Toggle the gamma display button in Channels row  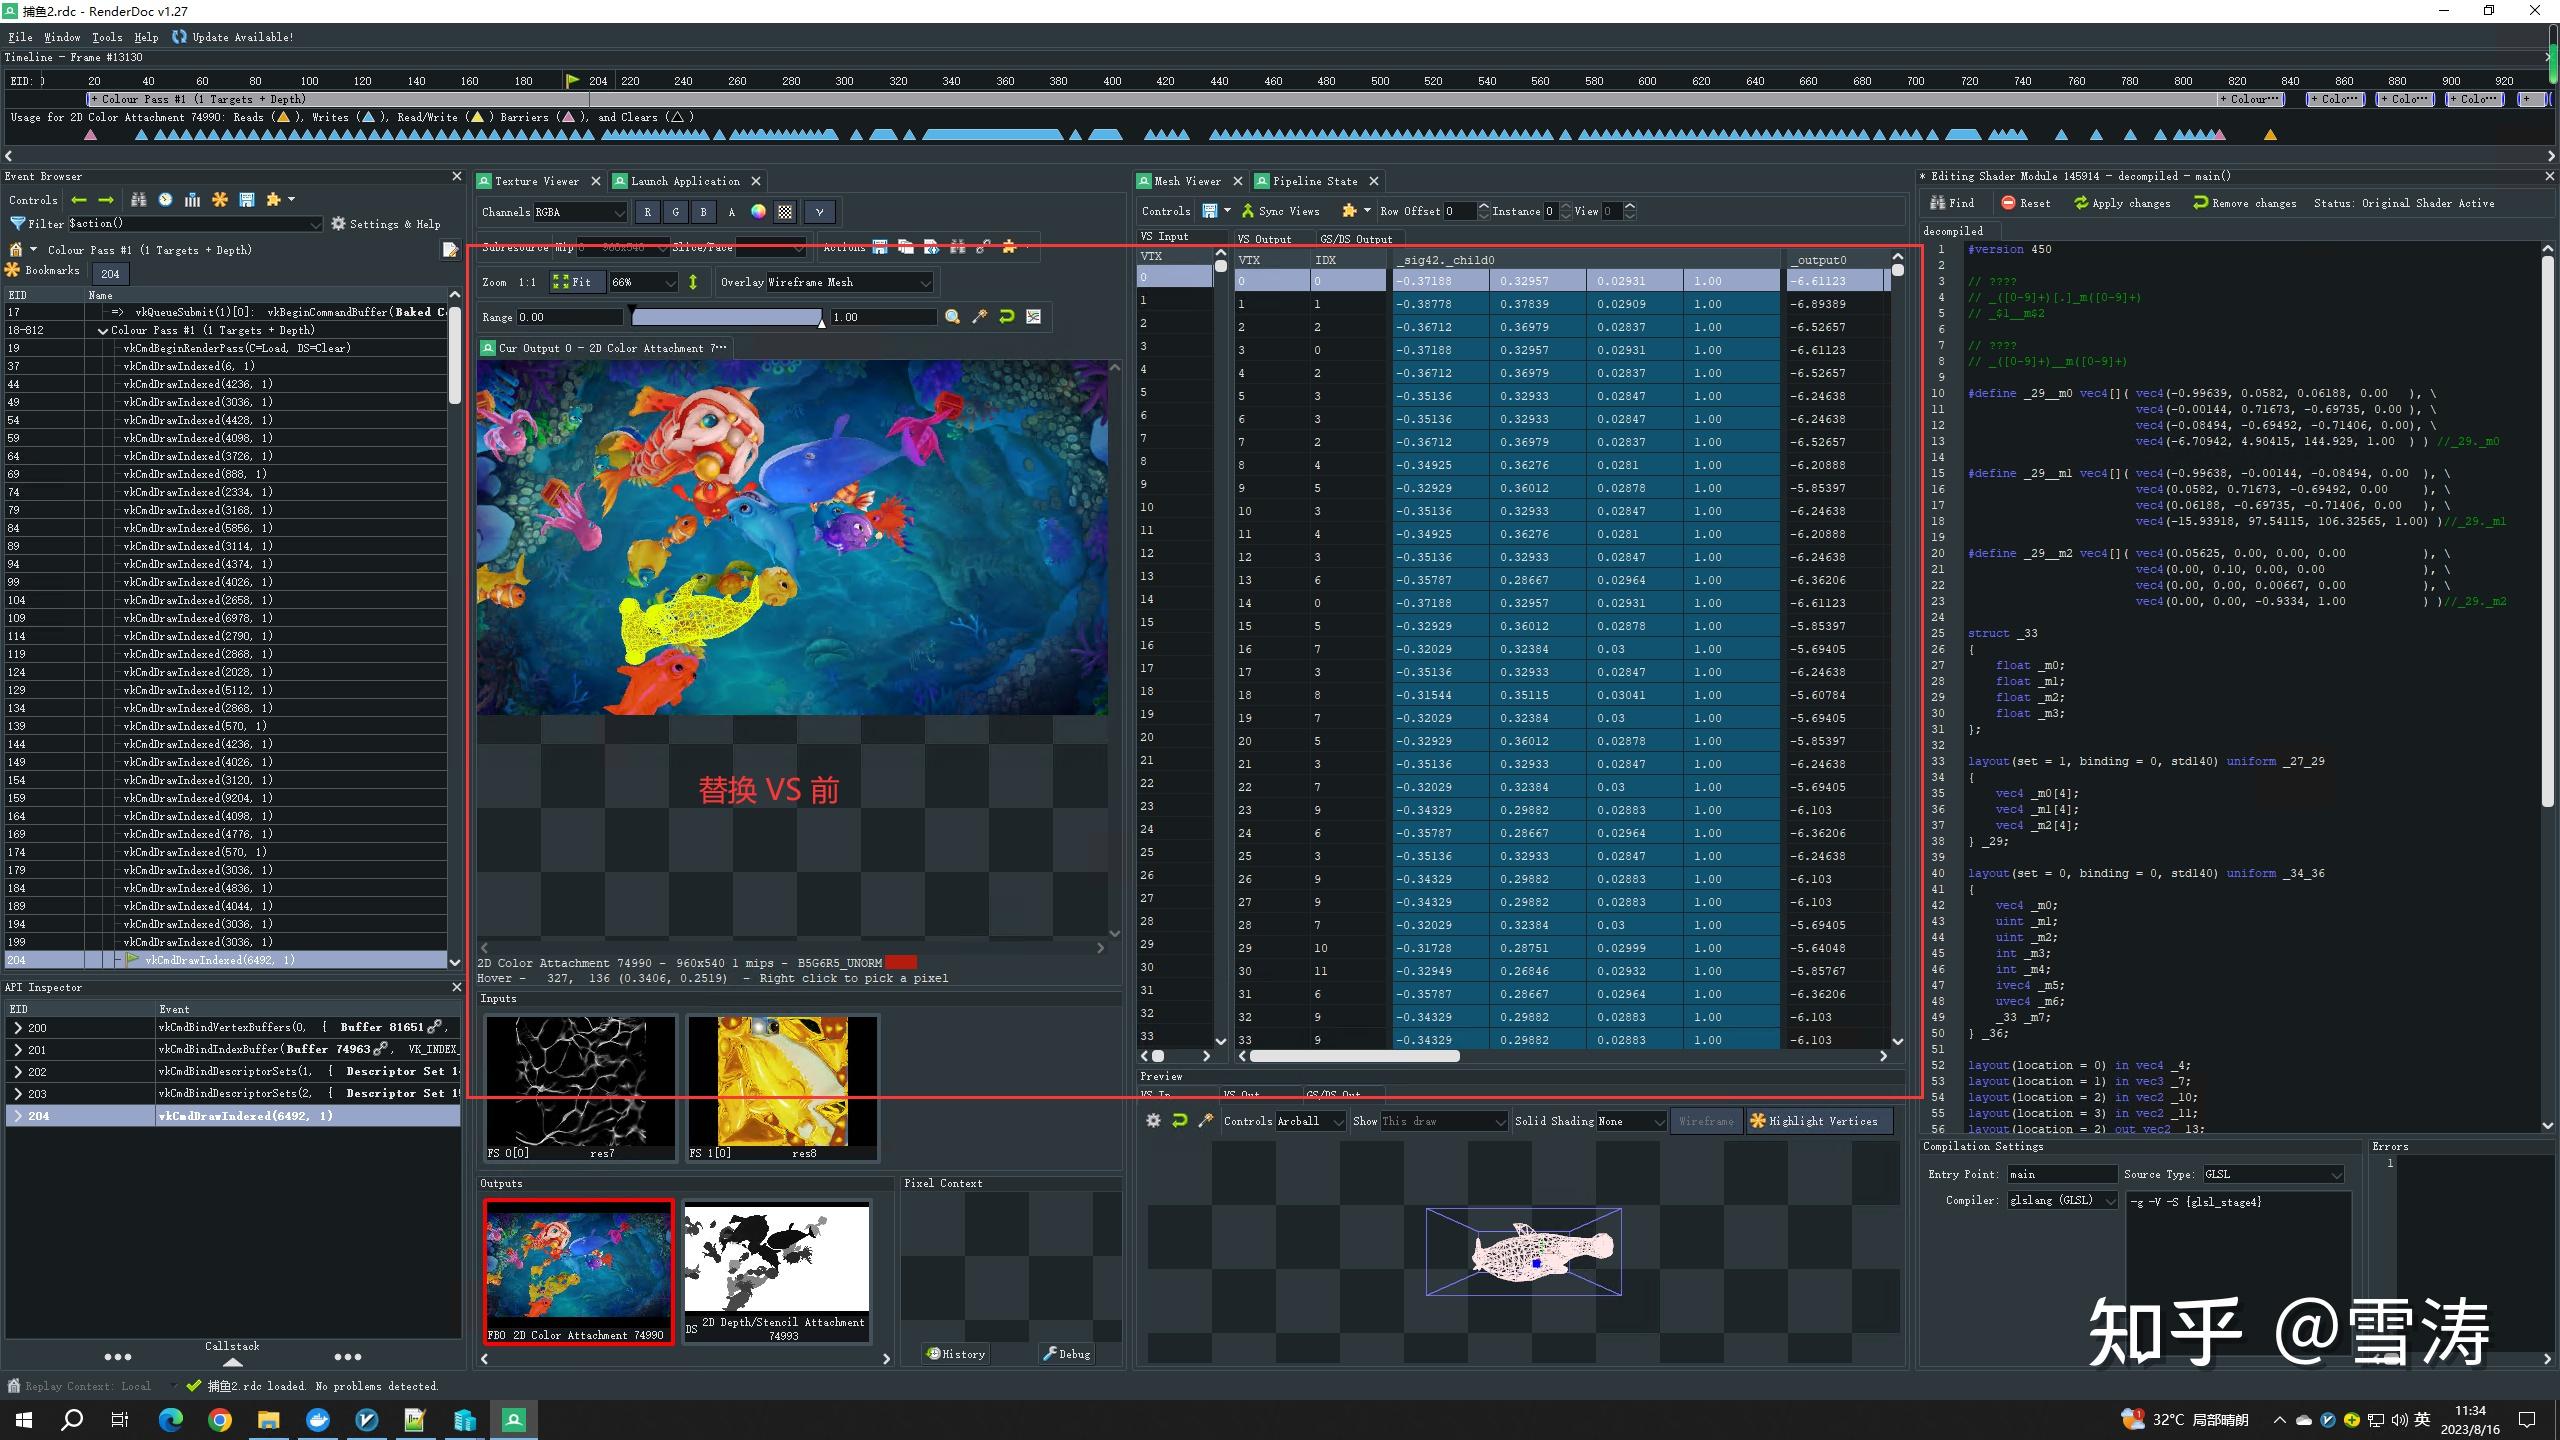click(x=819, y=212)
